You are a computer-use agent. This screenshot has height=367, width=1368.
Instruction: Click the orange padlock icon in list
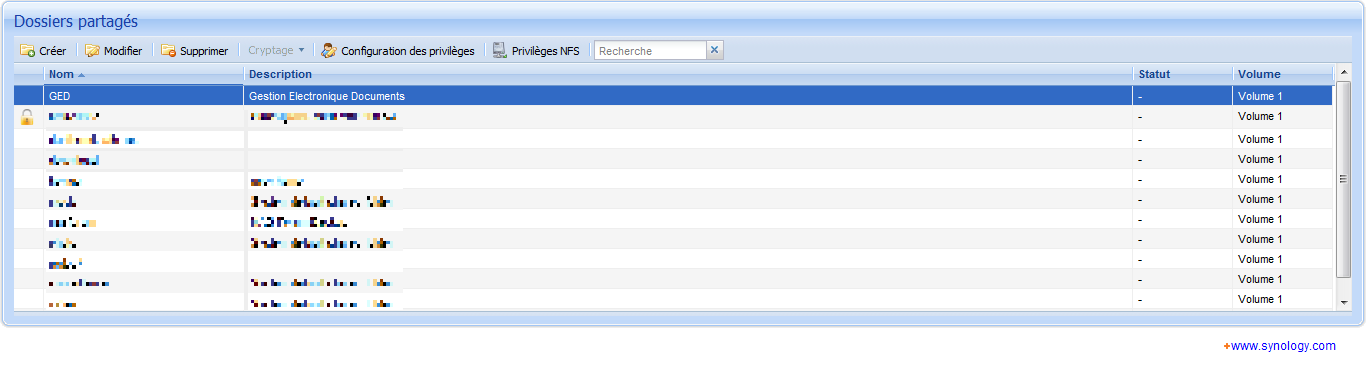[27, 117]
